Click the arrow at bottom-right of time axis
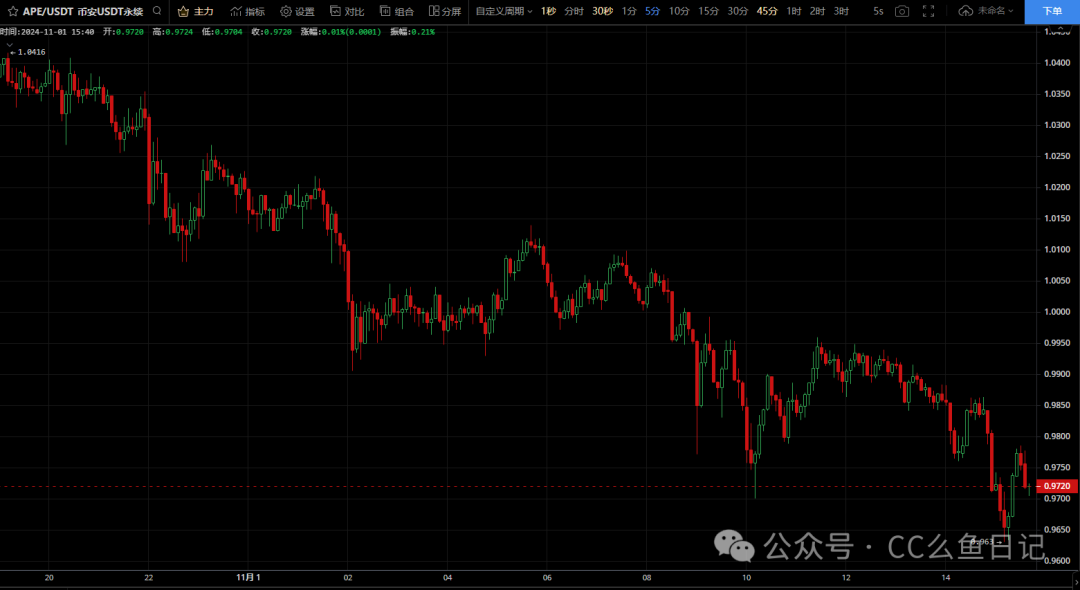 pos(1077,583)
